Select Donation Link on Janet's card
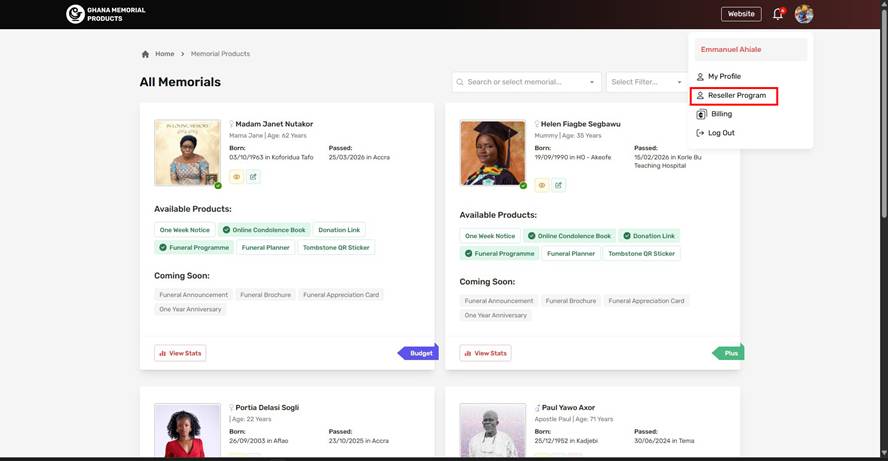 [x=339, y=230]
